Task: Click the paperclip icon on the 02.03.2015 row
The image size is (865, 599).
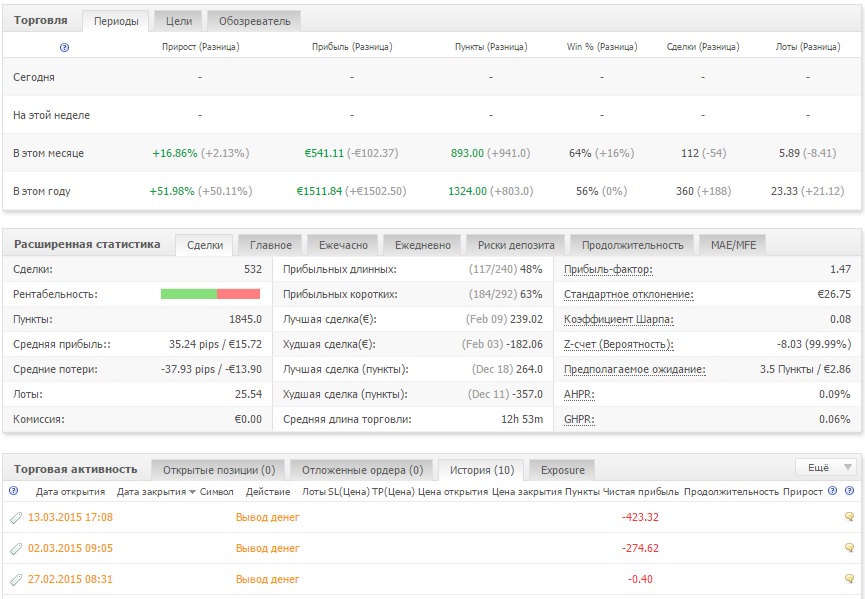Action: pos(15,549)
